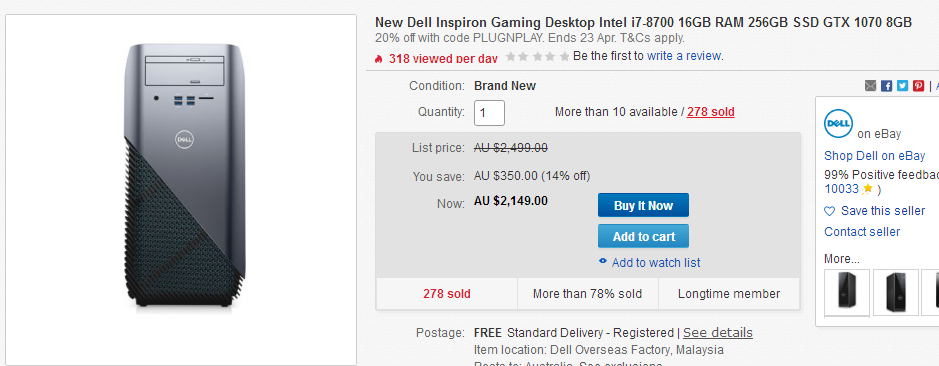939x366 pixels.
Task: Share listing on Facebook icon
Action: pyautogui.click(x=887, y=86)
